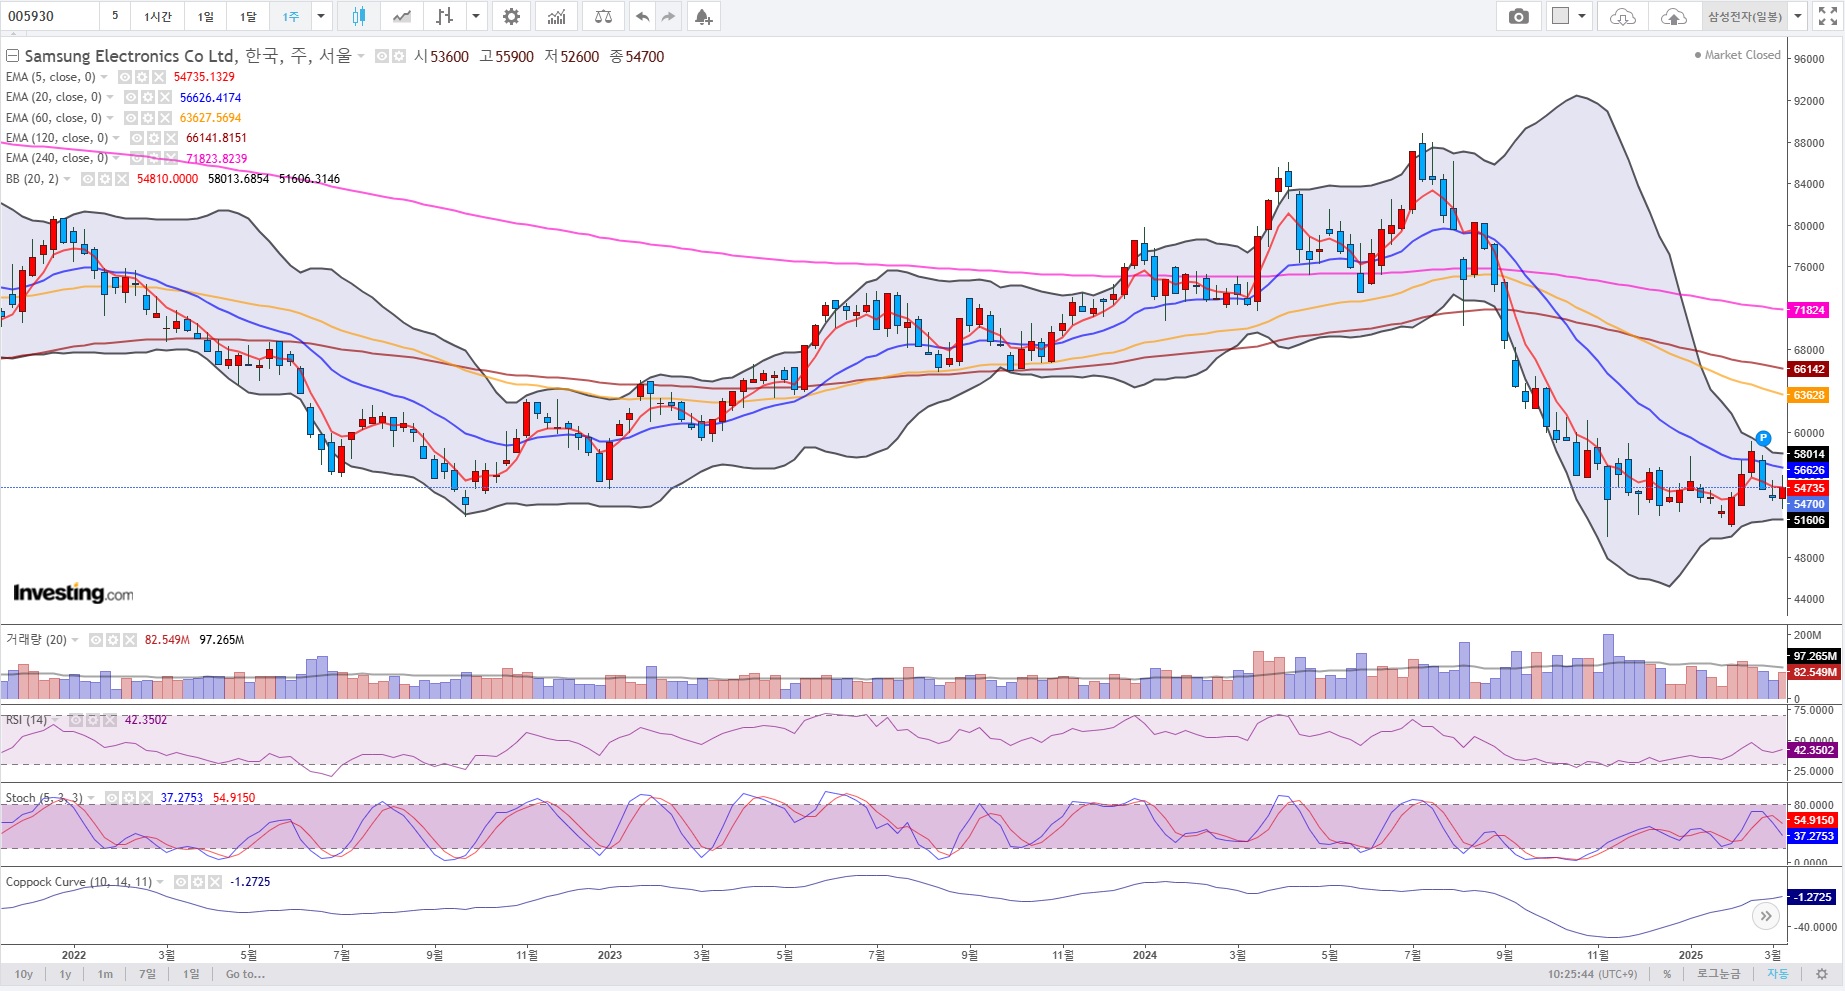Expand Coppock Curve legend arrow
The image size is (1845, 991).
[161, 882]
